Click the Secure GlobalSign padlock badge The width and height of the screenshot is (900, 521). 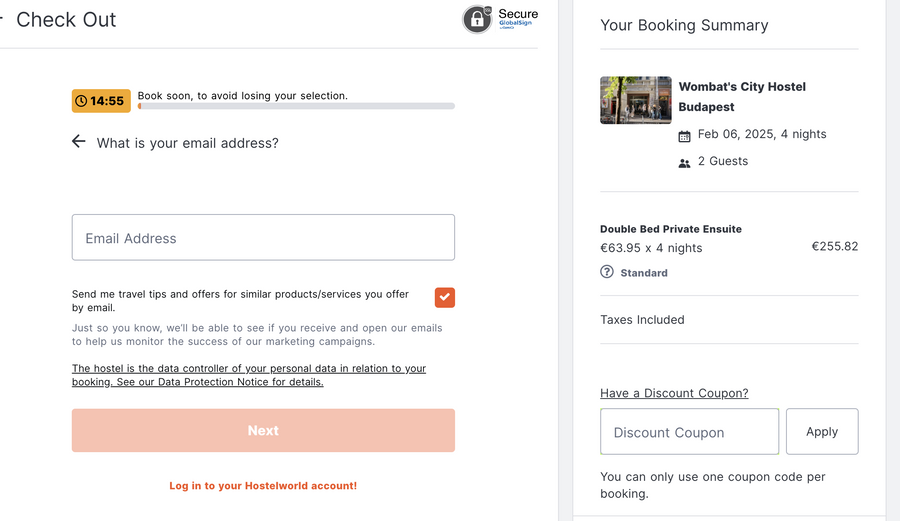coord(477,19)
